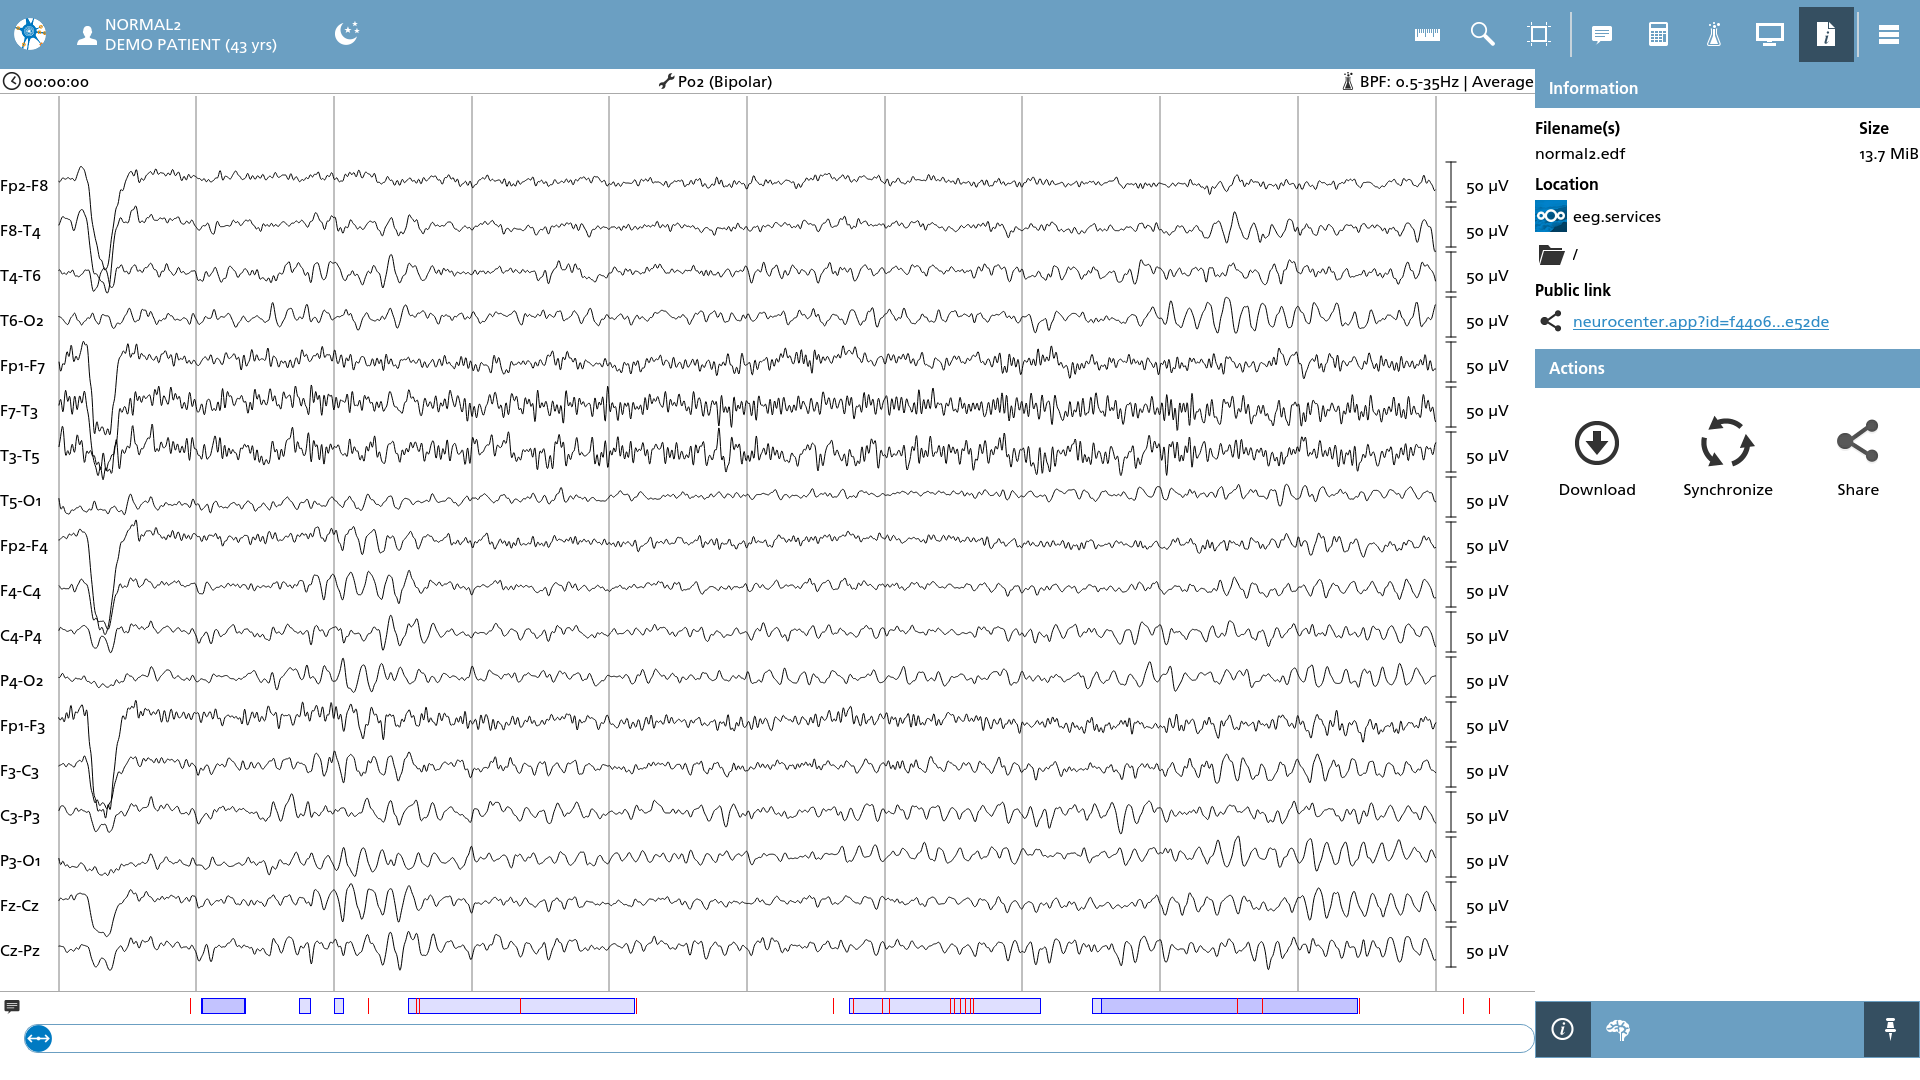Open the ruler measurement tool
The height and width of the screenshot is (1080, 1920).
point(1427,35)
